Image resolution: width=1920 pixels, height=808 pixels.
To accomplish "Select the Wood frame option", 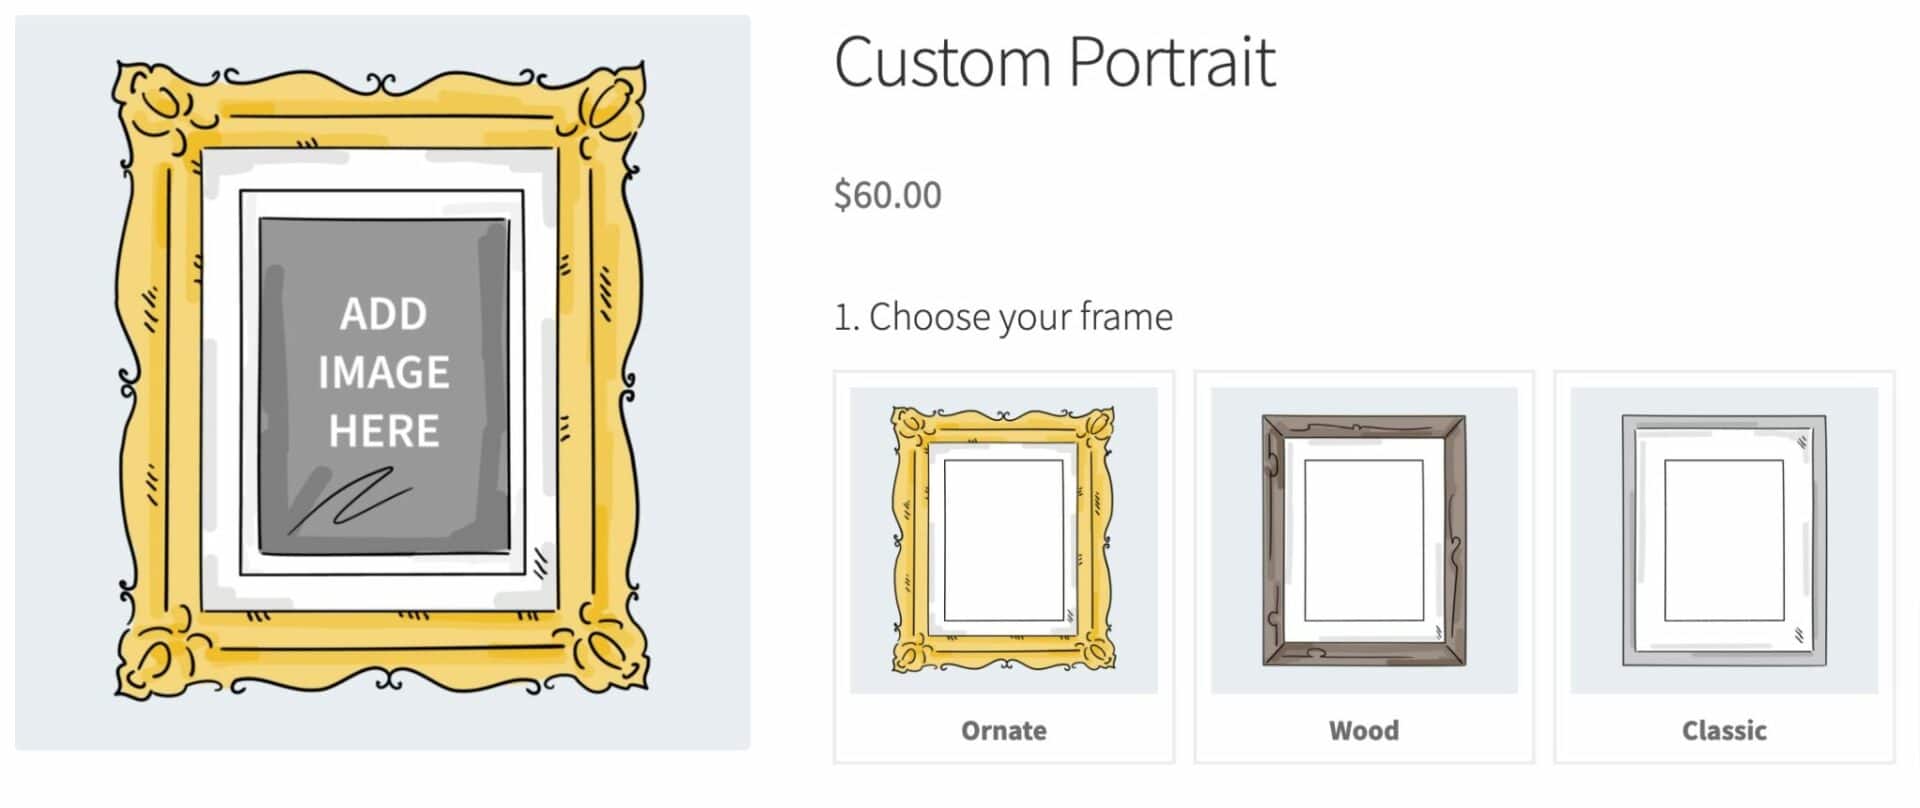I will tap(1364, 567).
